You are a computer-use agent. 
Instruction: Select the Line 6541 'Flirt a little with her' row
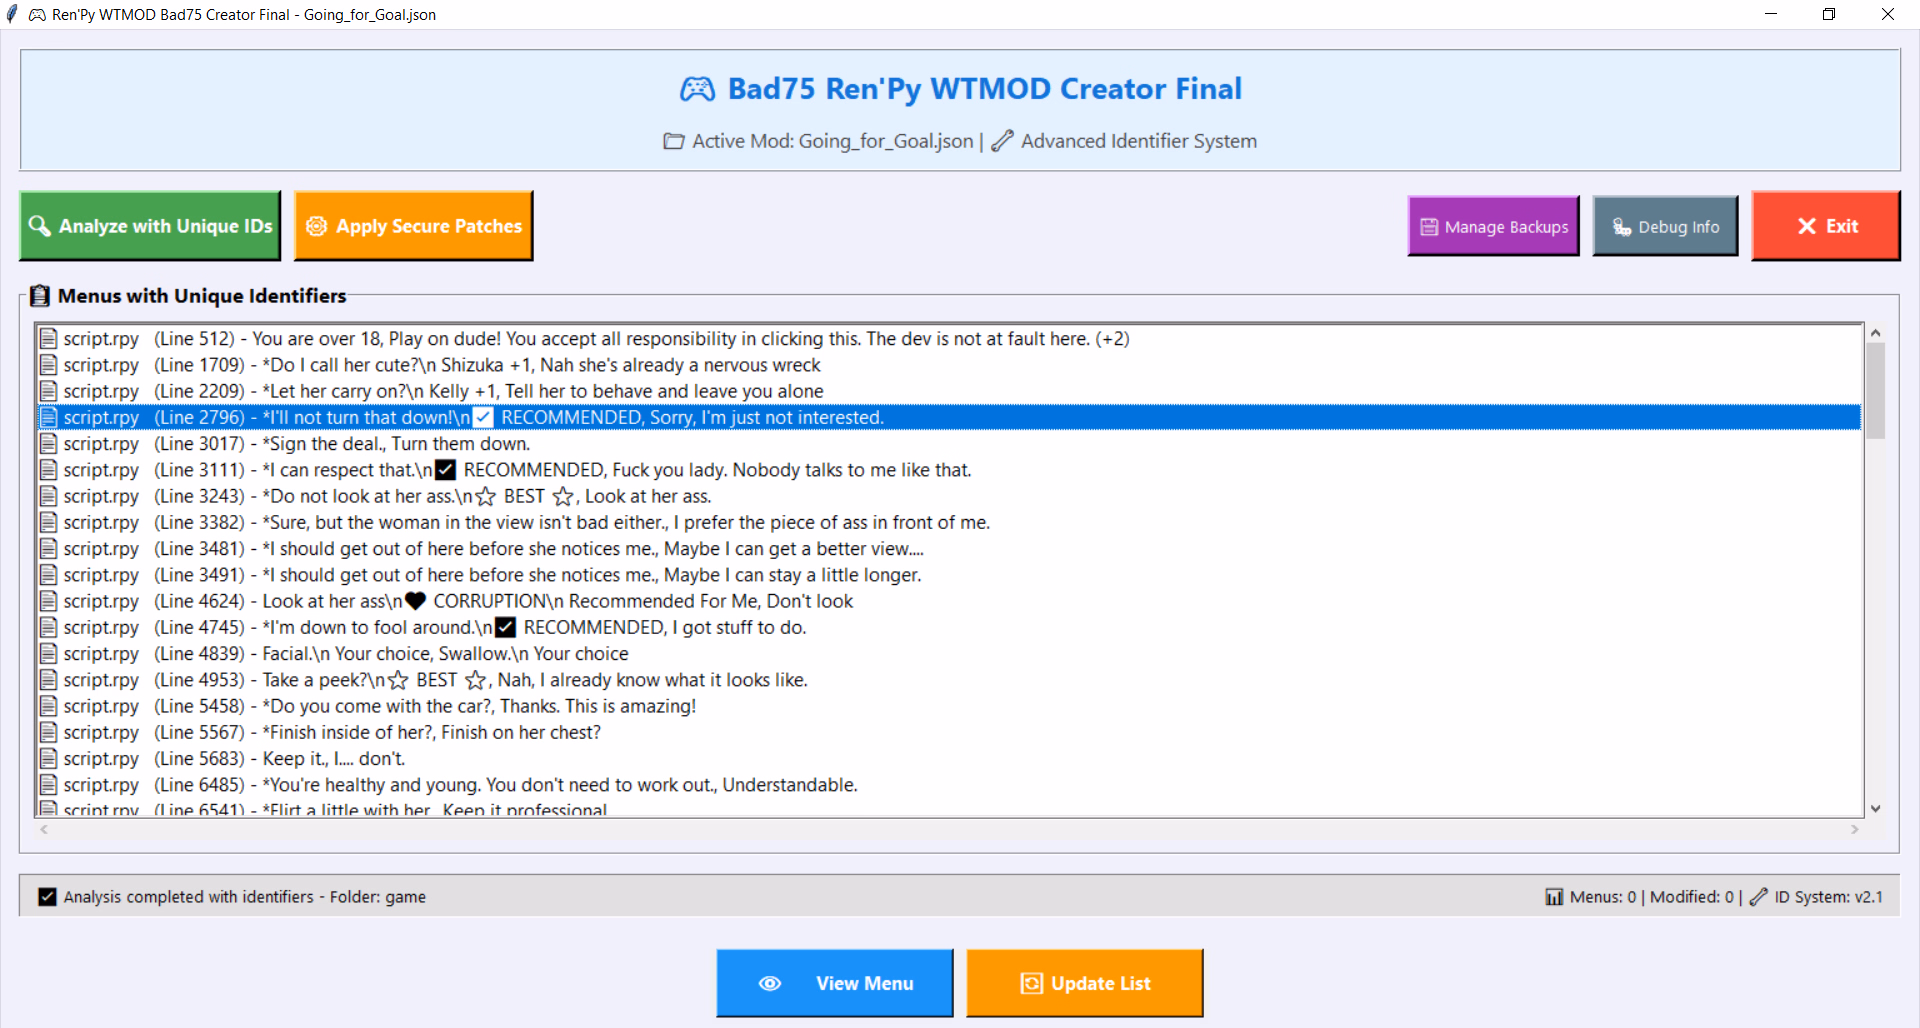click(x=948, y=808)
